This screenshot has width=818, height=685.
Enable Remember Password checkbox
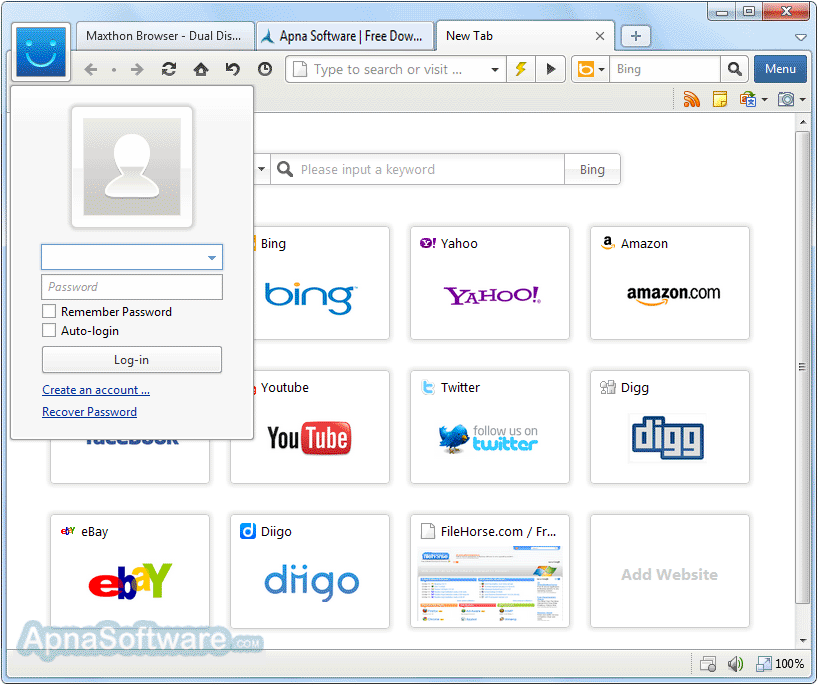tap(49, 311)
